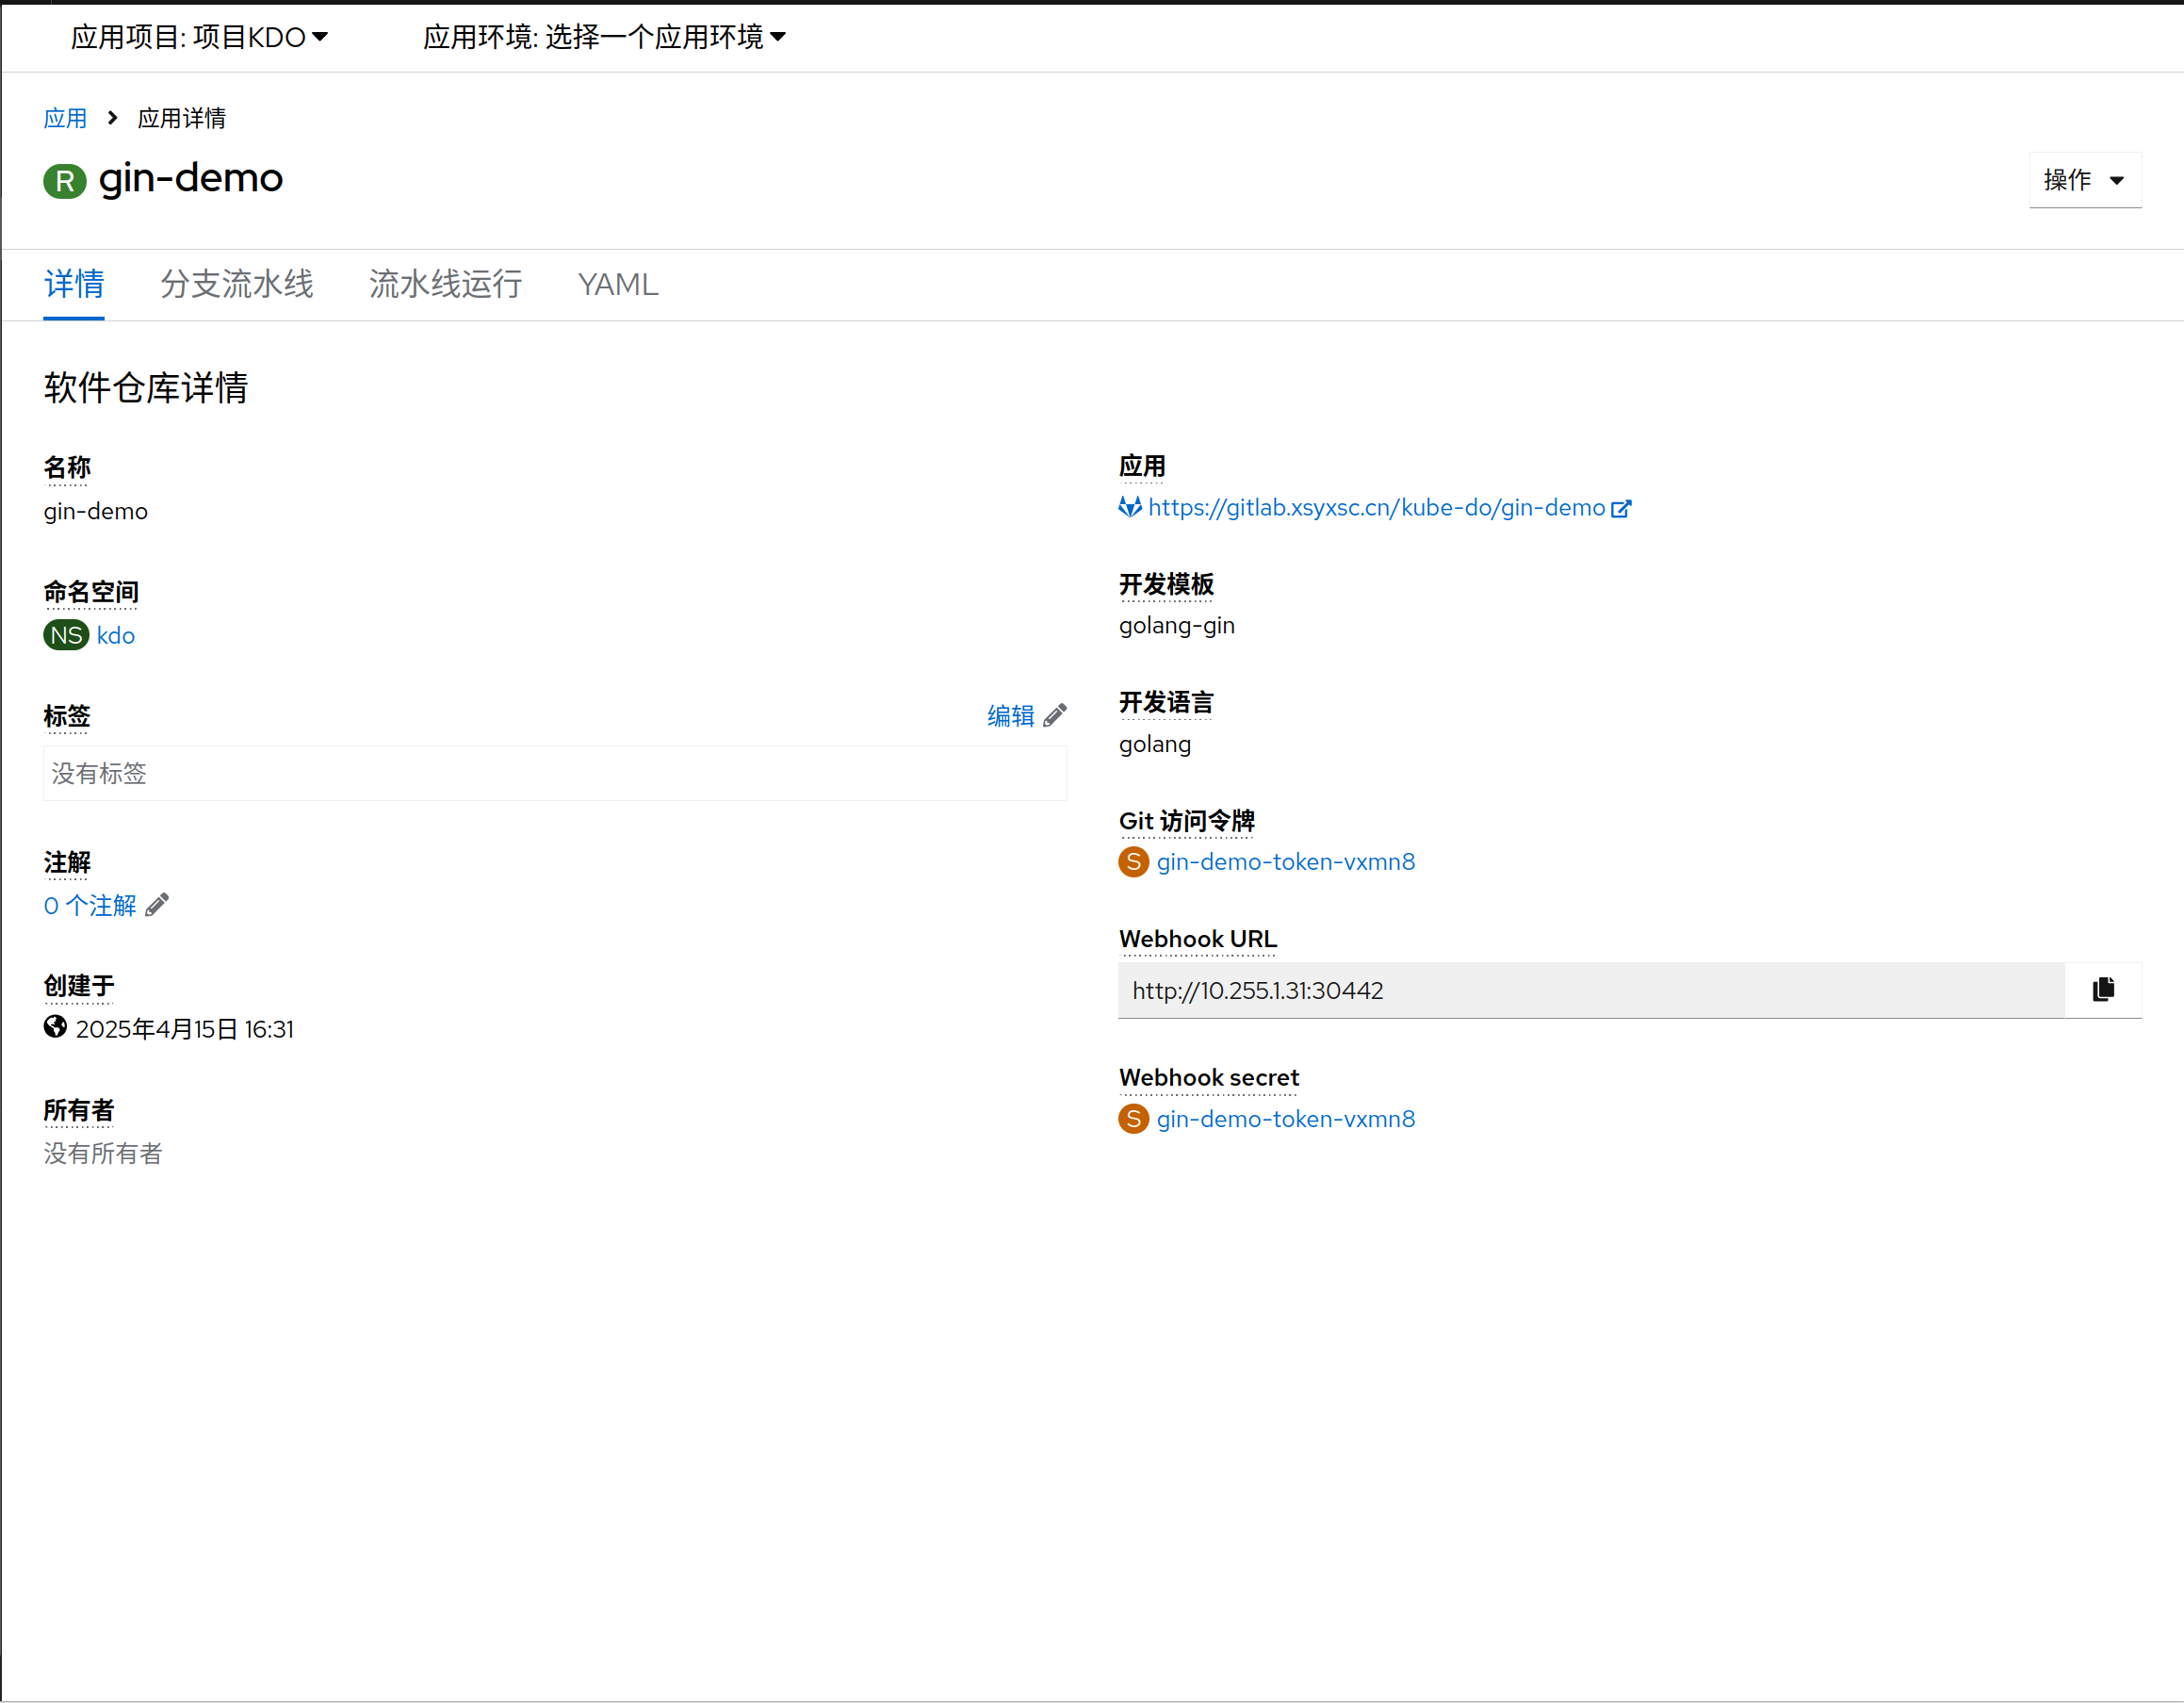Switch to the 分支流水线 tab
The height and width of the screenshot is (1703, 2184).
click(237, 284)
